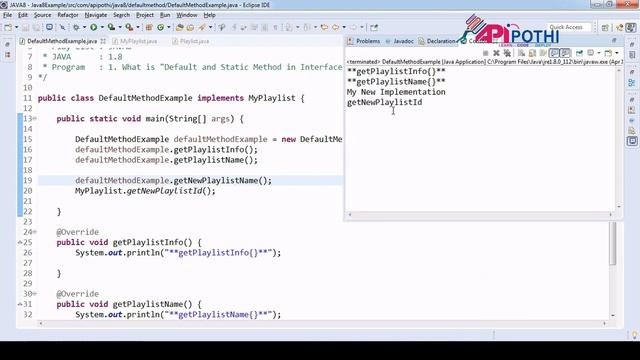640x360 pixels.
Task: Click the Debug bug icon
Action: click(x=76, y=27)
